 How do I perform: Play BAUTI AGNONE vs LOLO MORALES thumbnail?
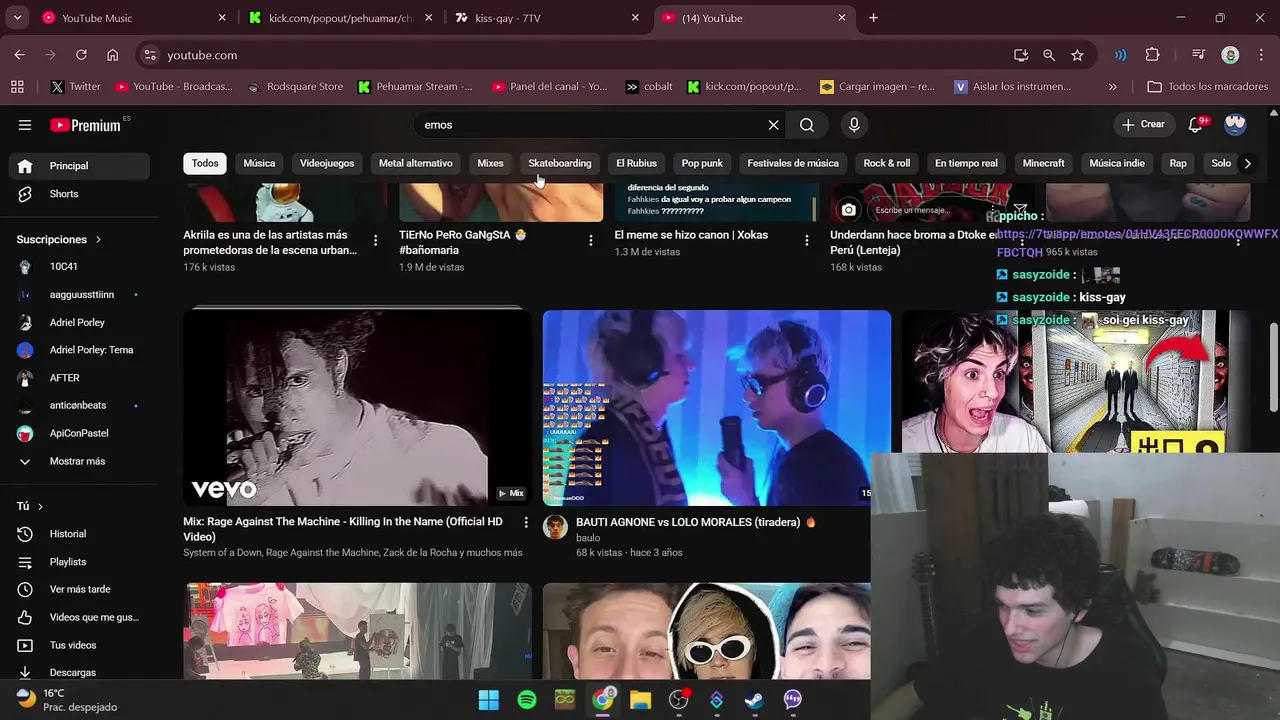(x=716, y=408)
